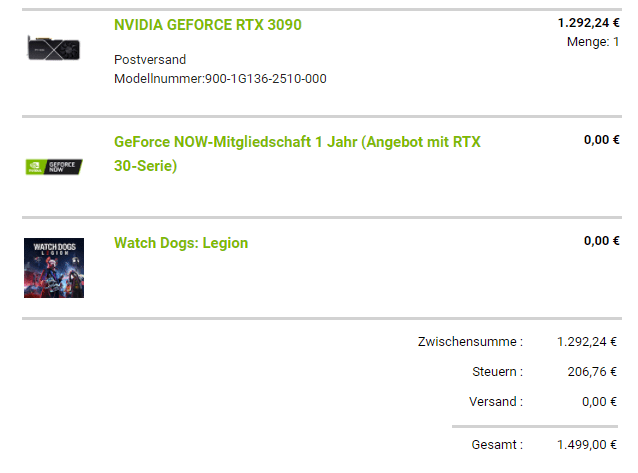Click the Zwischensumme label
The height and width of the screenshot is (473, 638).
point(470,342)
